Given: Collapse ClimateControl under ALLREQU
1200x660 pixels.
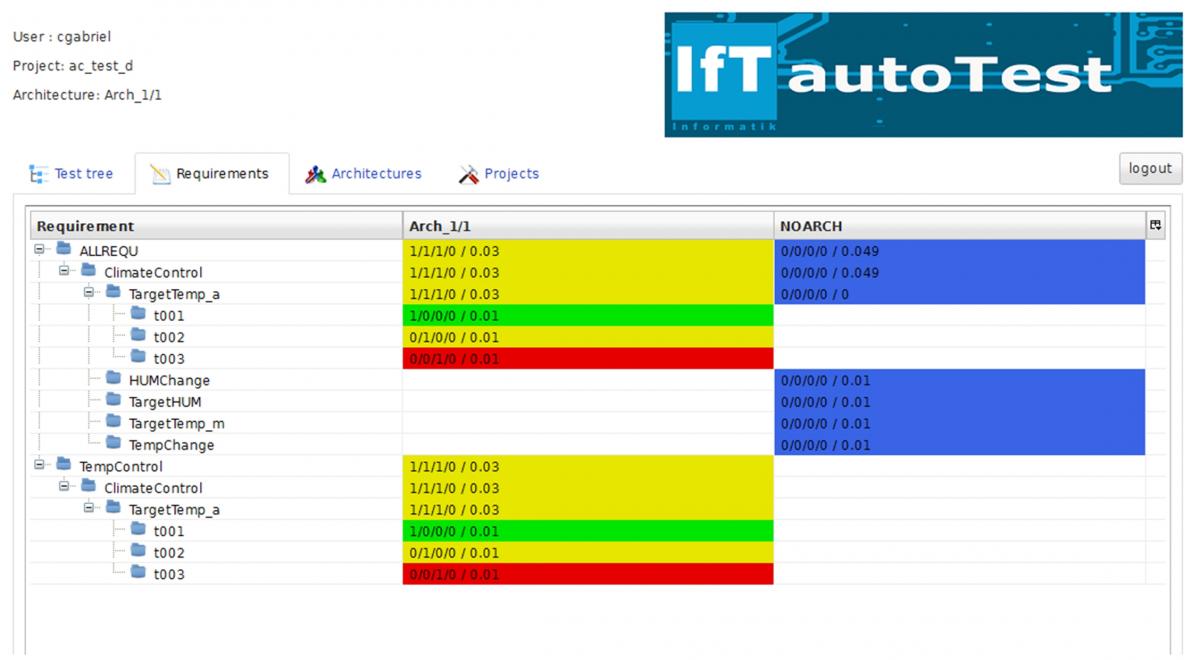Looking at the screenshot, I should coord(65,272).
